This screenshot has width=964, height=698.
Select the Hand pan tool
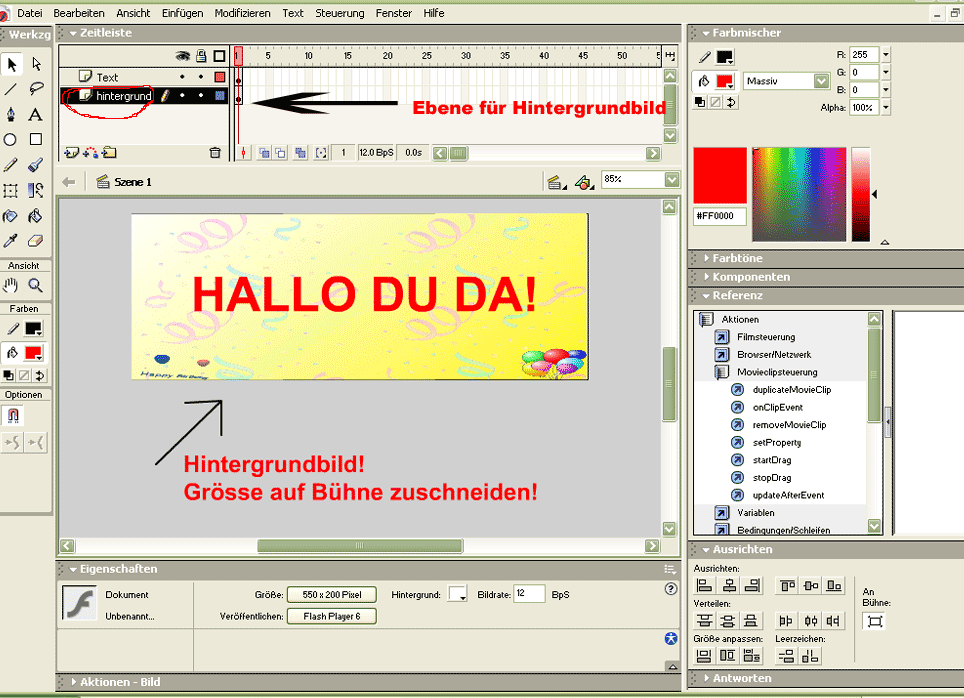(x=11, y=285)
